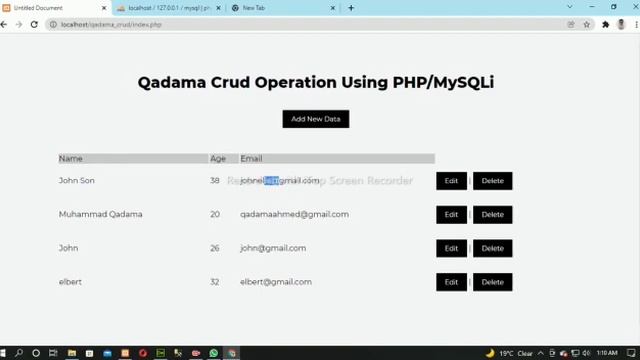Open the Chrome three-dot menu

tap(636, 25)
